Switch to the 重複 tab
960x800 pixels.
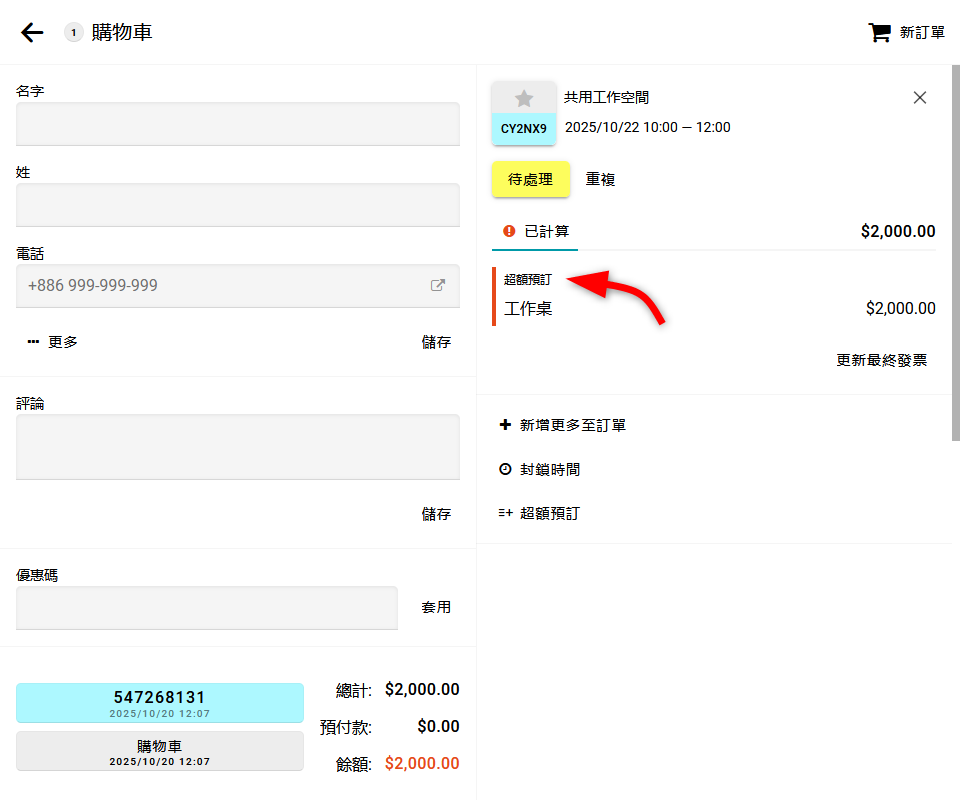point(600,180)
